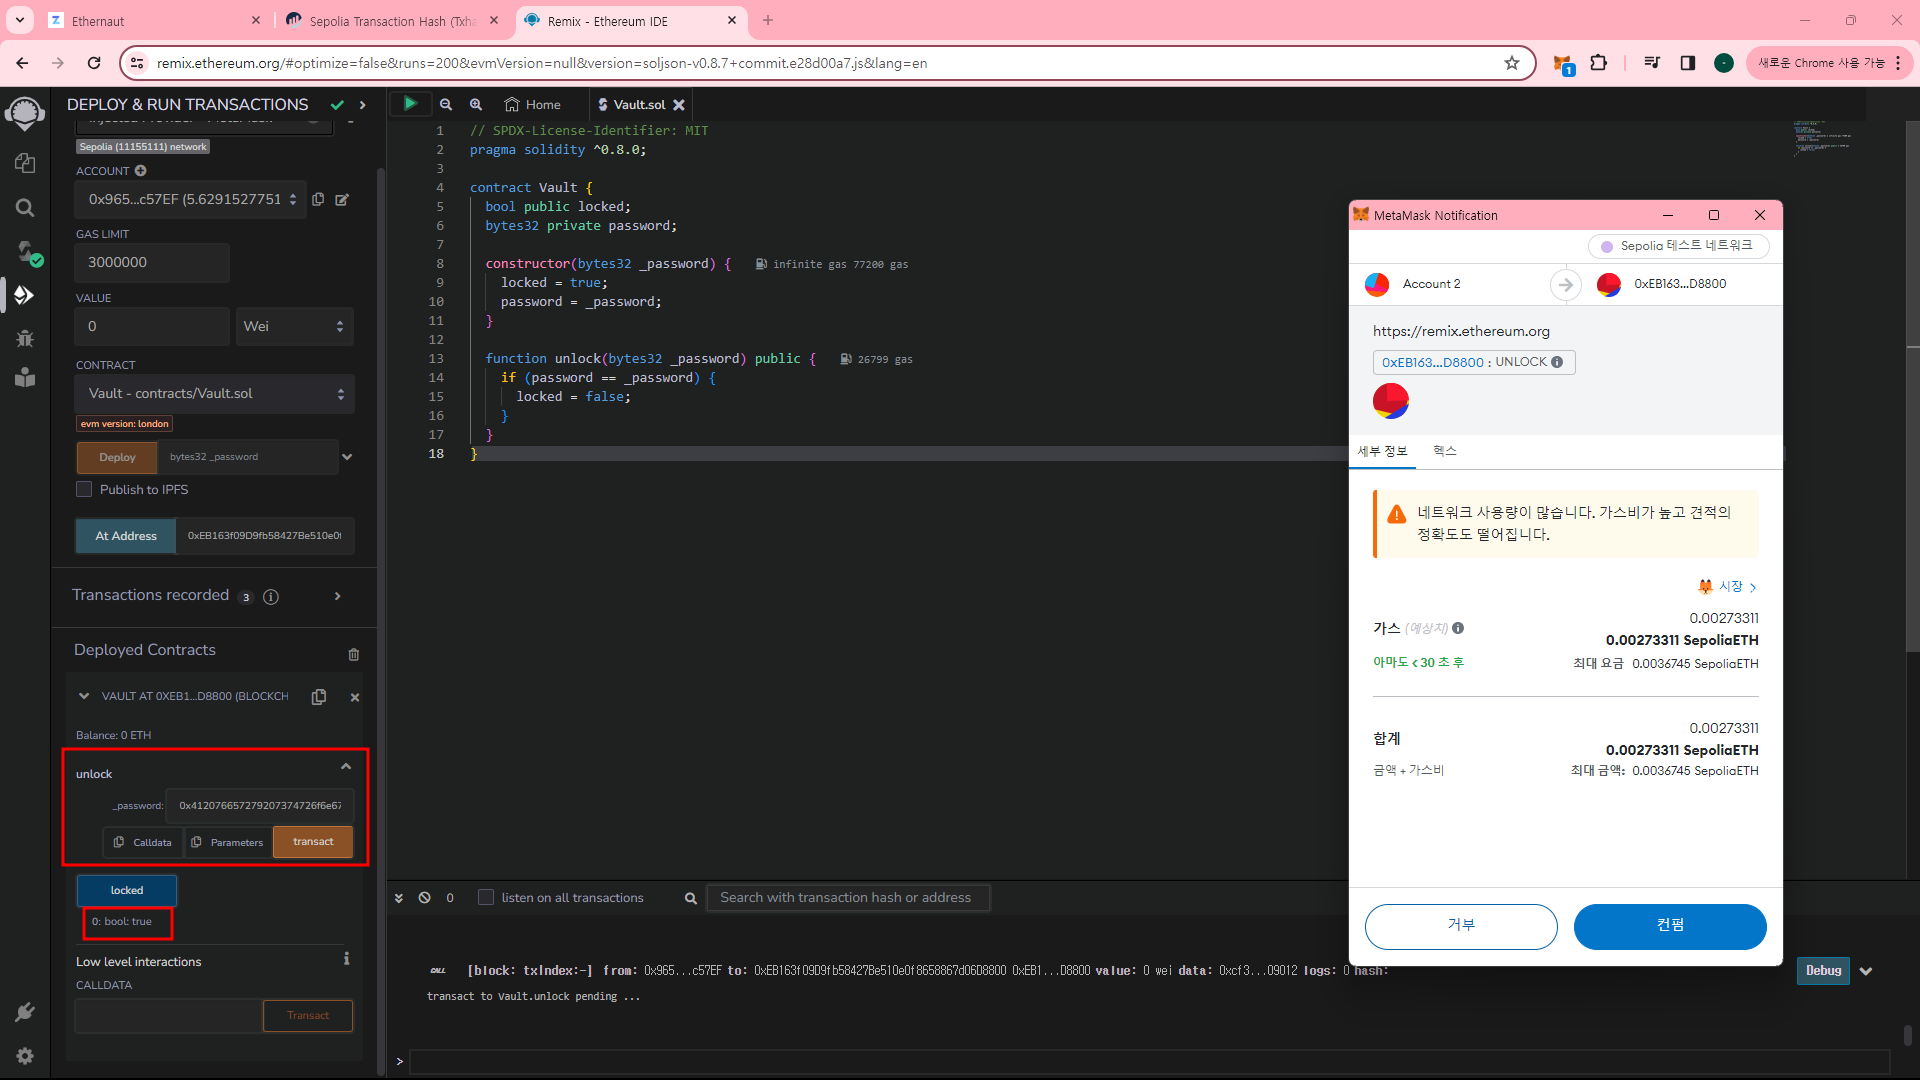1920x1080 pixels.
Task: Switch to the Sepolia Transaction Hash browser tab
Action: pyautogui.click(x=392, y=20)
